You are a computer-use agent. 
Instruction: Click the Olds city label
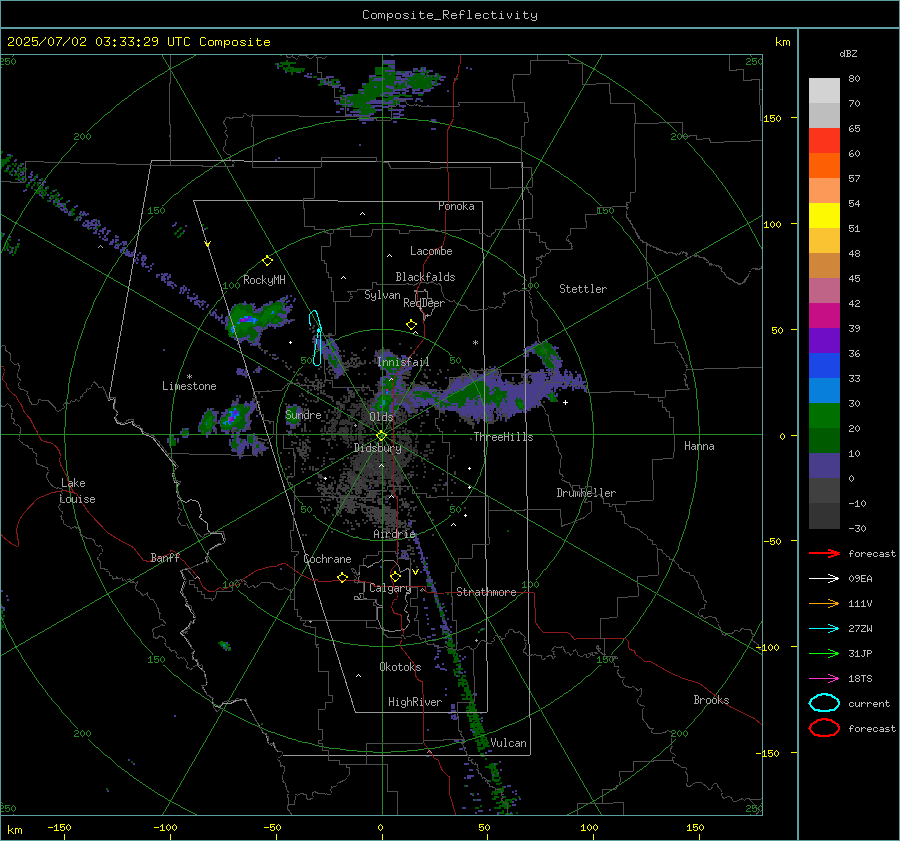pos(381,417)
